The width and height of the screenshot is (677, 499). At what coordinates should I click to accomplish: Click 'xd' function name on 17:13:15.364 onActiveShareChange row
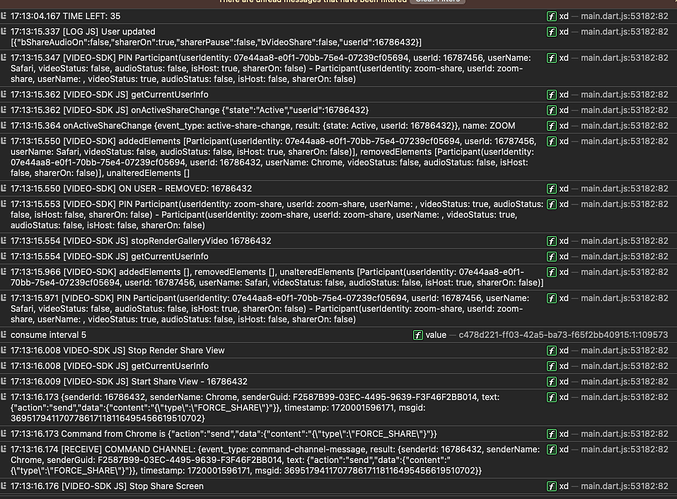[x=564, y=126]
